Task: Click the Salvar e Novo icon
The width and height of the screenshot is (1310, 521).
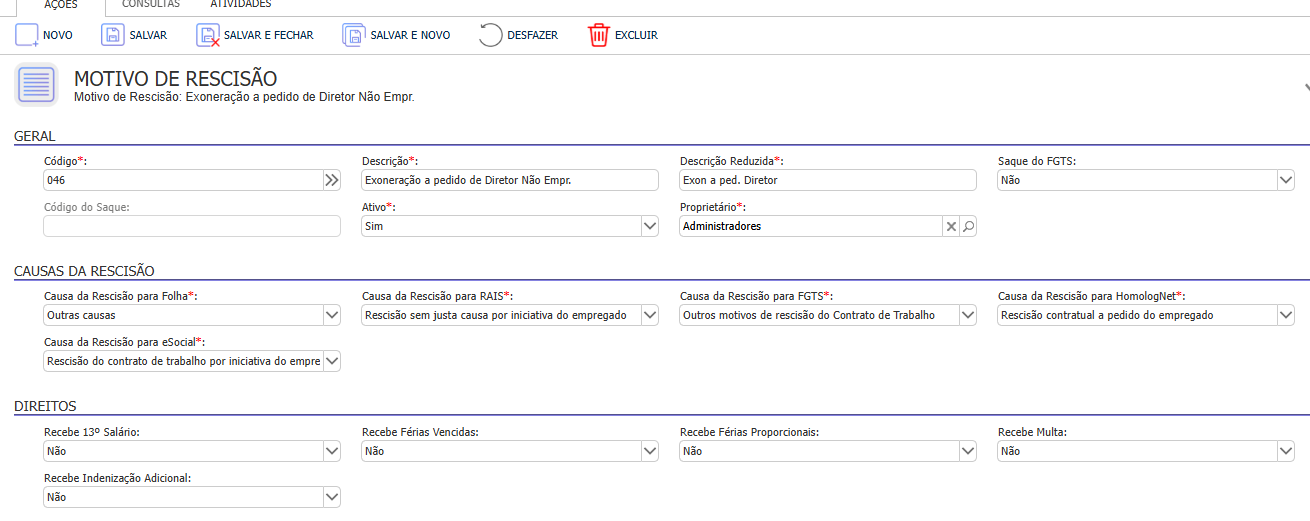Action: (x=354, y=35)
